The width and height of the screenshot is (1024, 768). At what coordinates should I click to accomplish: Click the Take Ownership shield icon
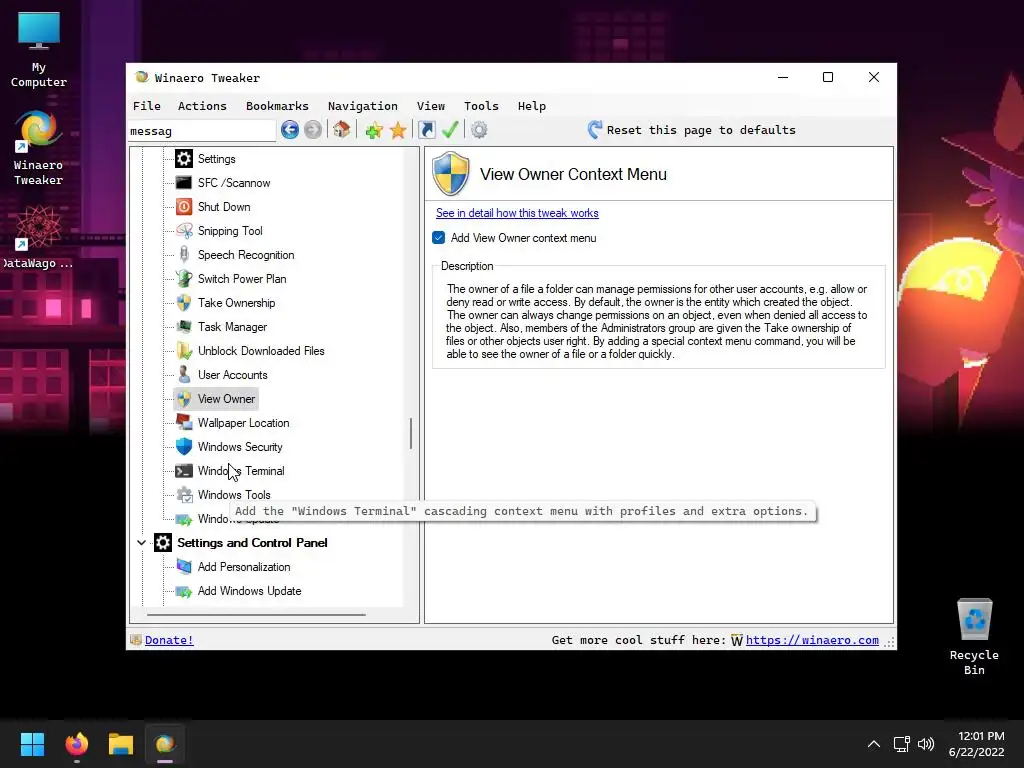click(184, 303)
